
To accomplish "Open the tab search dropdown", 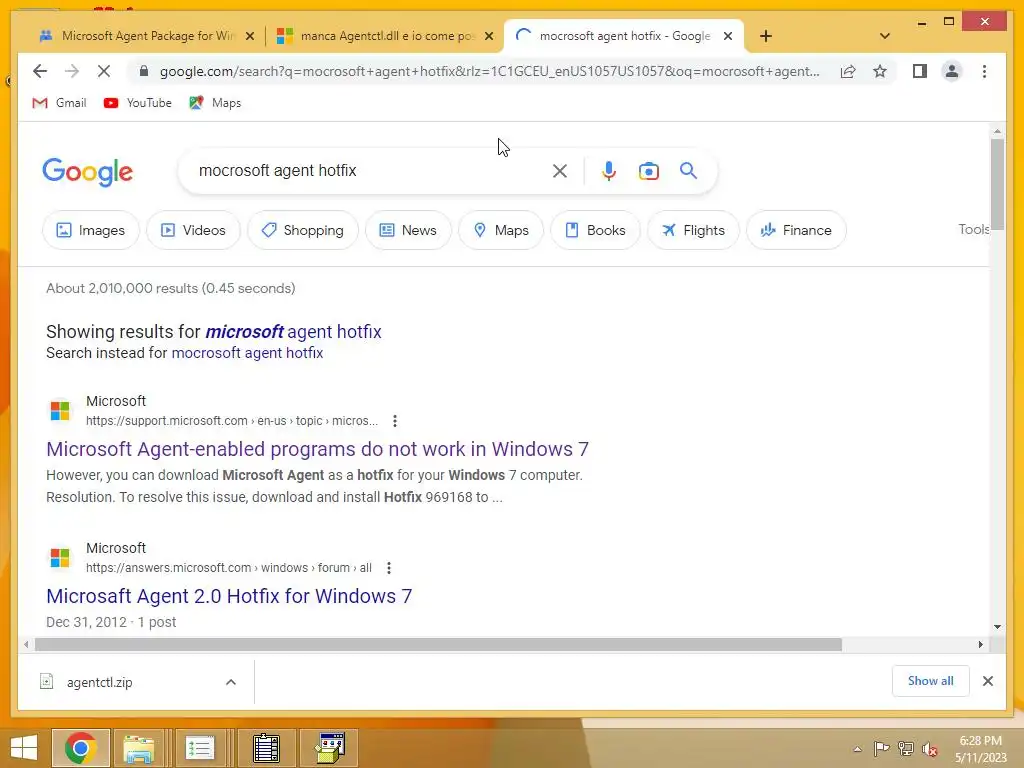I will click(884, 36).
